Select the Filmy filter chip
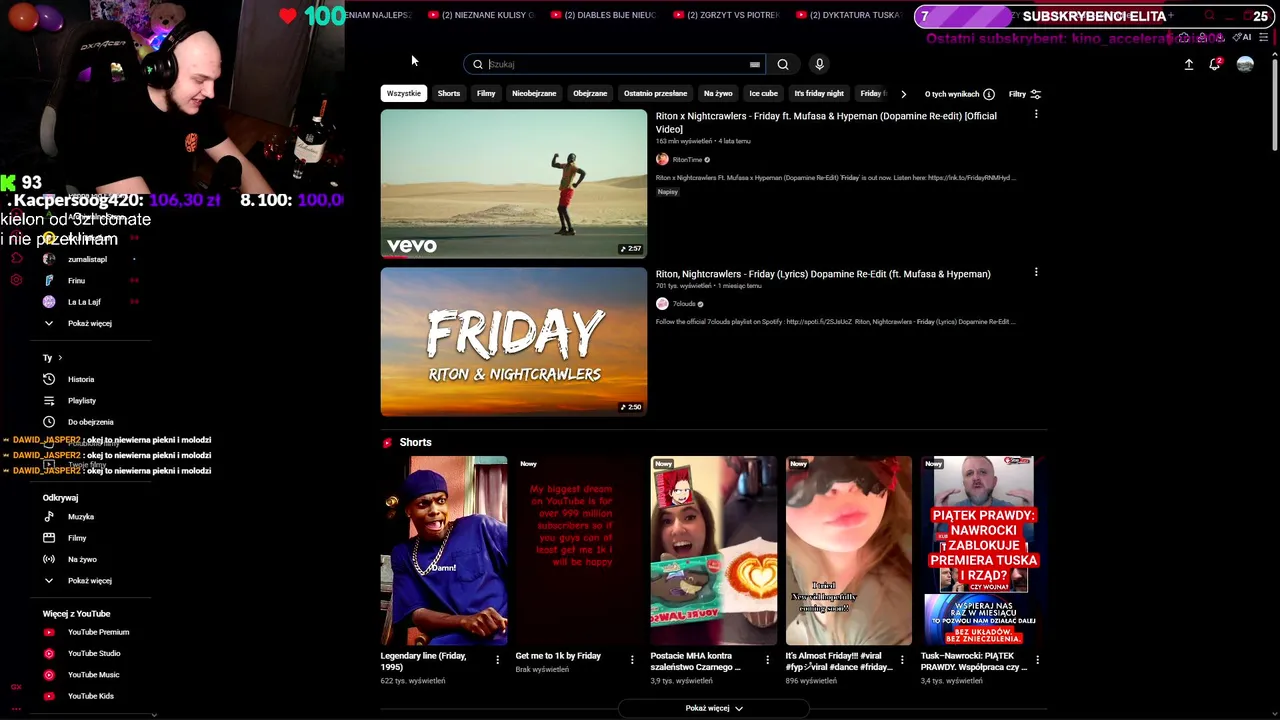Screen dimensions: 1280x720 click(x=486, y=93)
